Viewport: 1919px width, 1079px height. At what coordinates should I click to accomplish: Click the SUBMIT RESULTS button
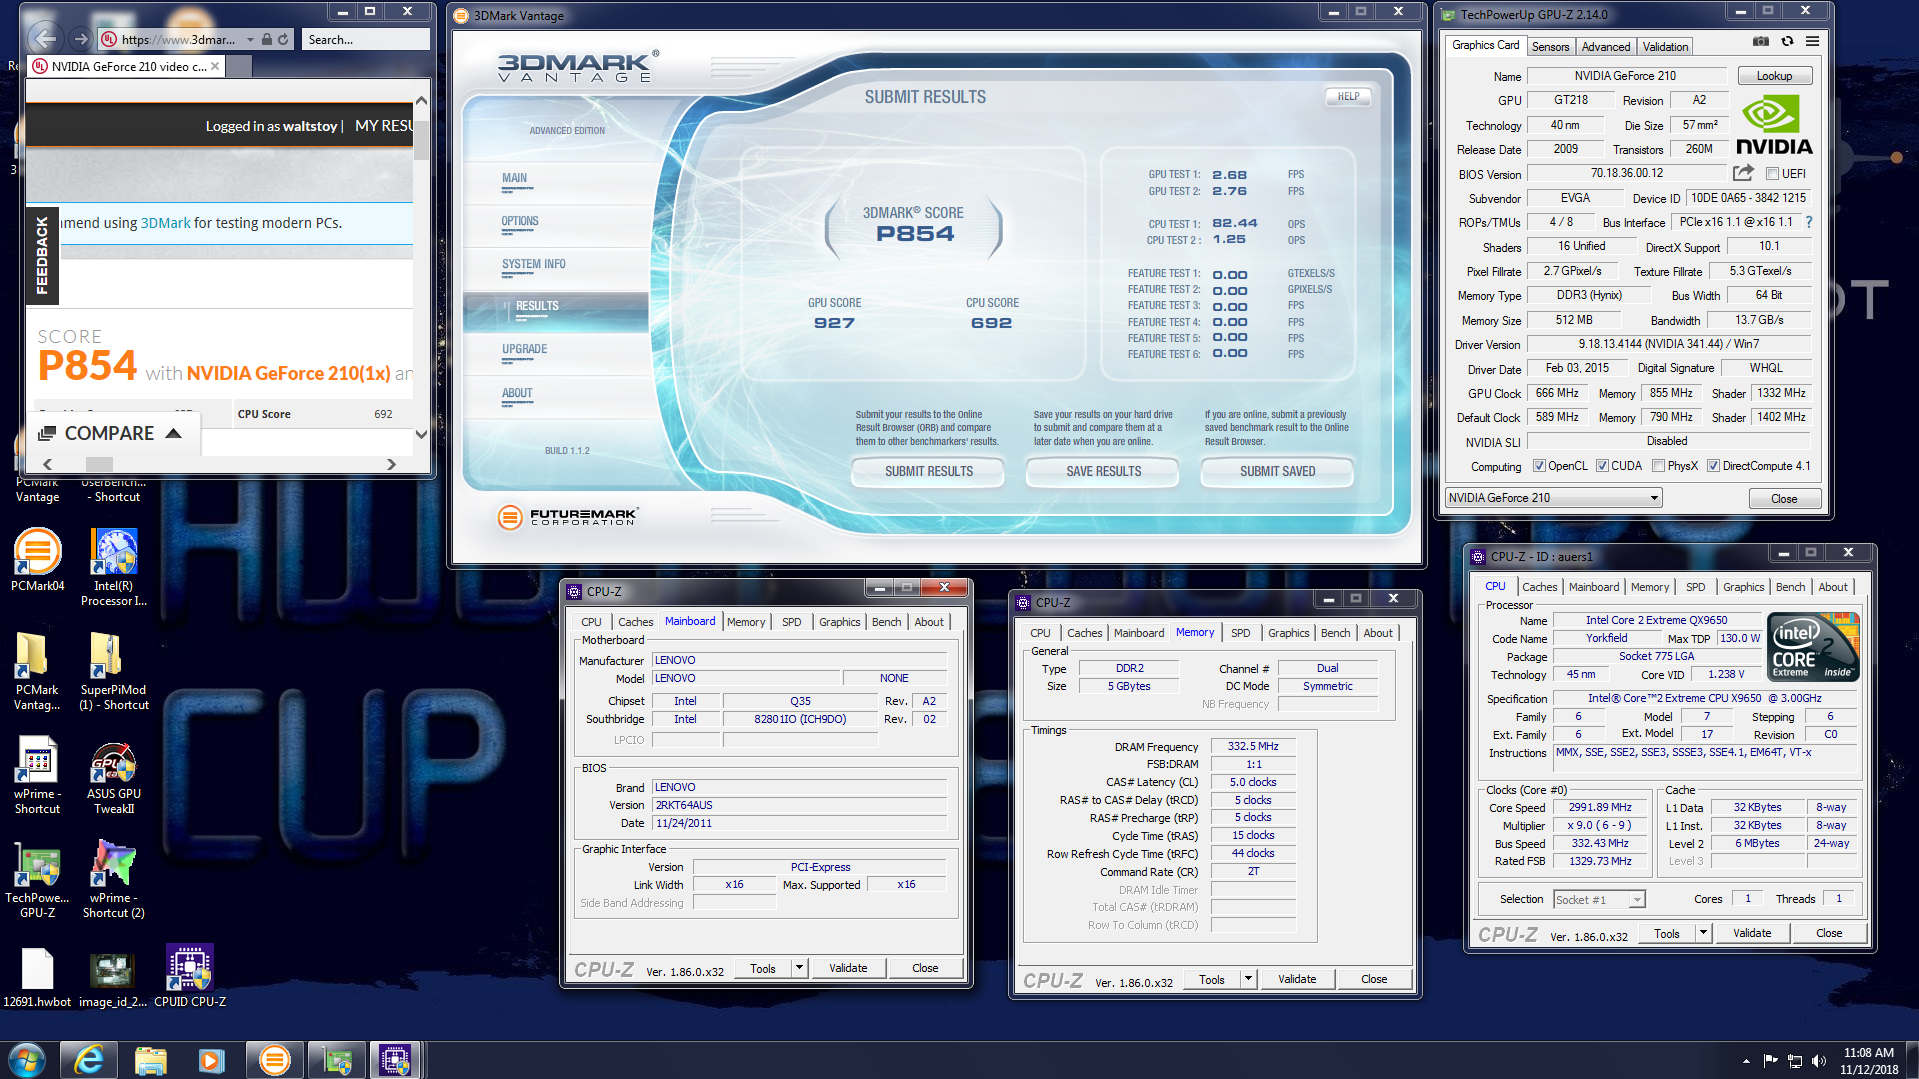[x=928, y=472]
